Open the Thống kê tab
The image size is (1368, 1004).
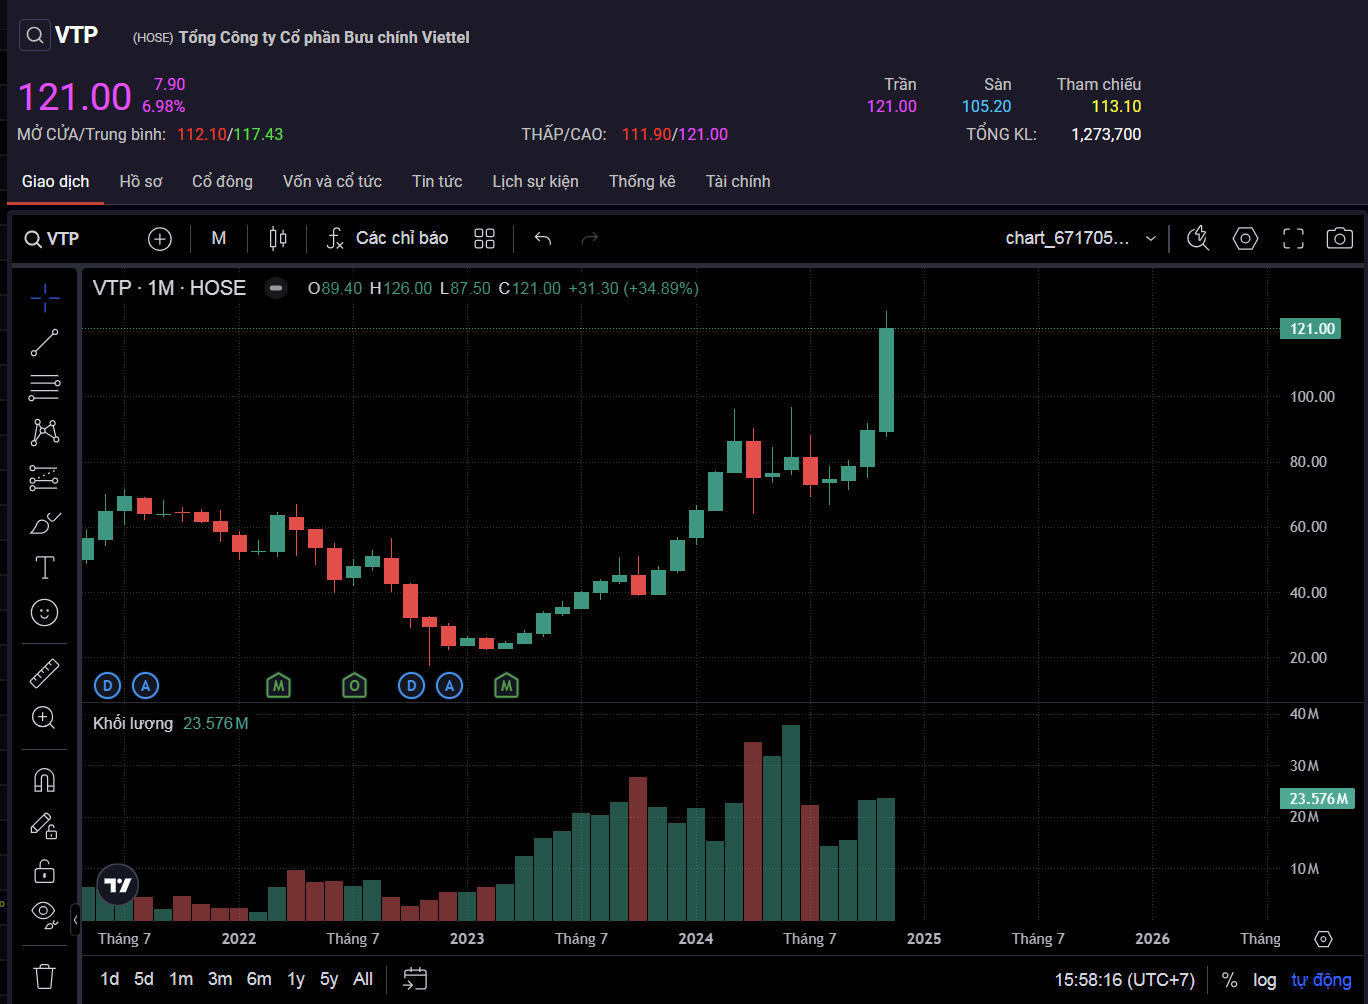coord(642,181)
